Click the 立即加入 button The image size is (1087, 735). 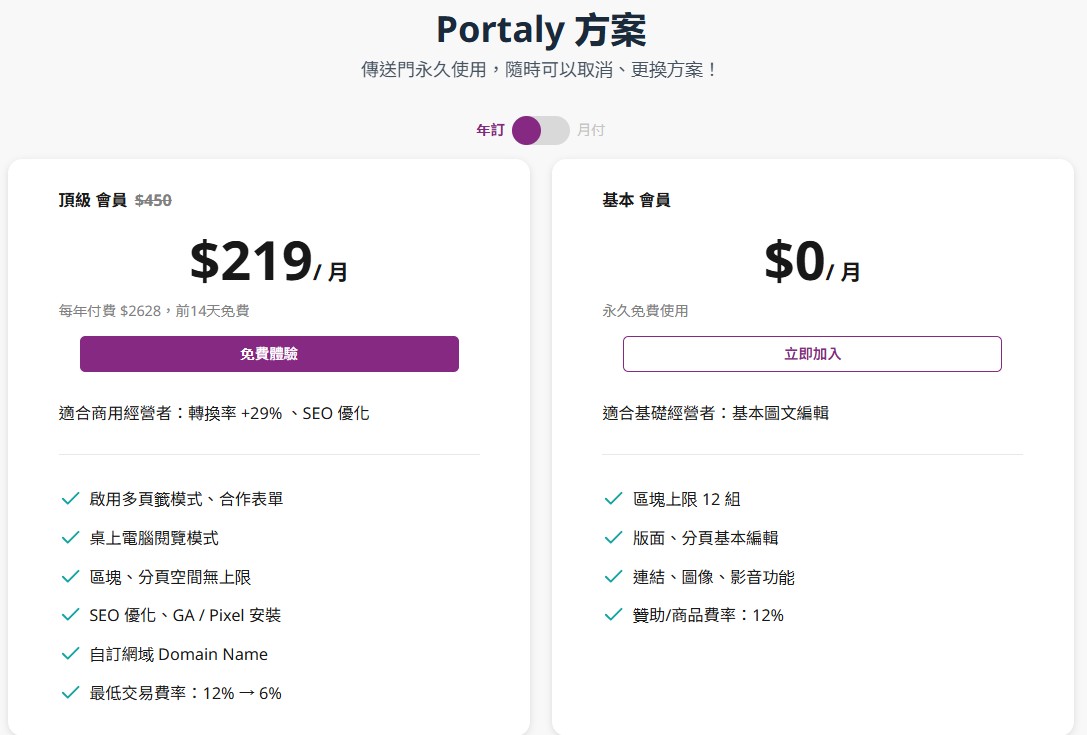click(x=812, y=353)
